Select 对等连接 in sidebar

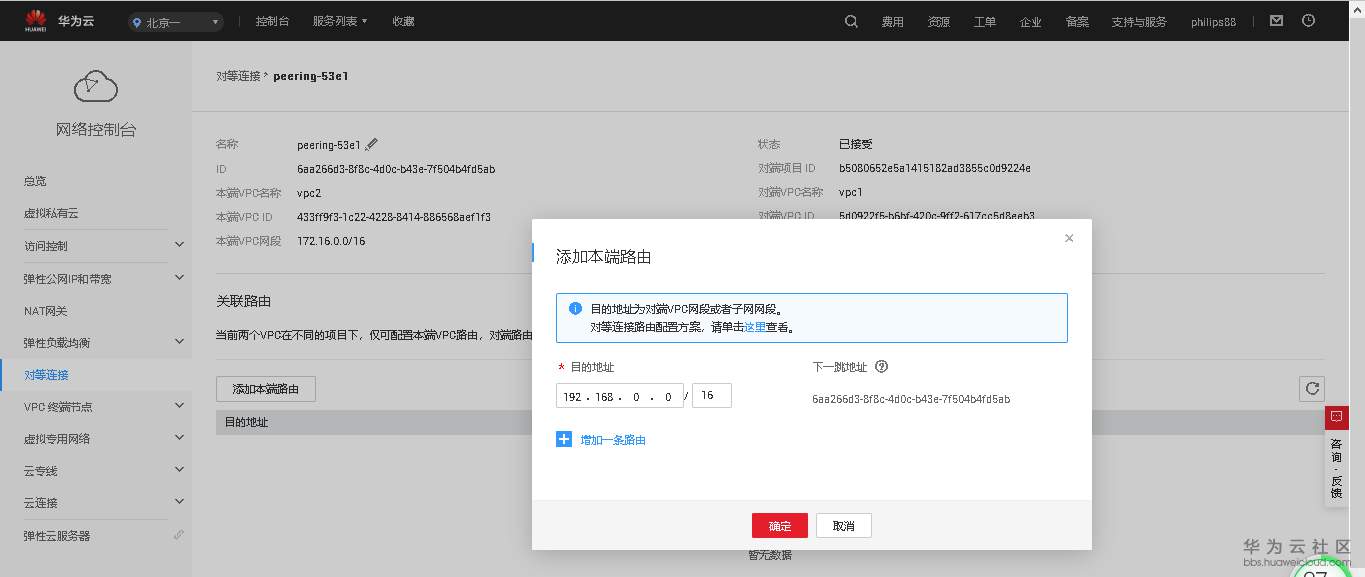click(x=46, y=374)
